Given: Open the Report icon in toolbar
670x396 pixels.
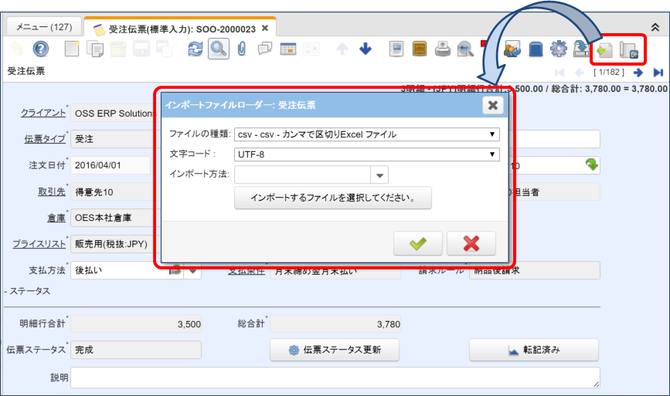Looking at the screenshot, I should [x=396, y=49].
